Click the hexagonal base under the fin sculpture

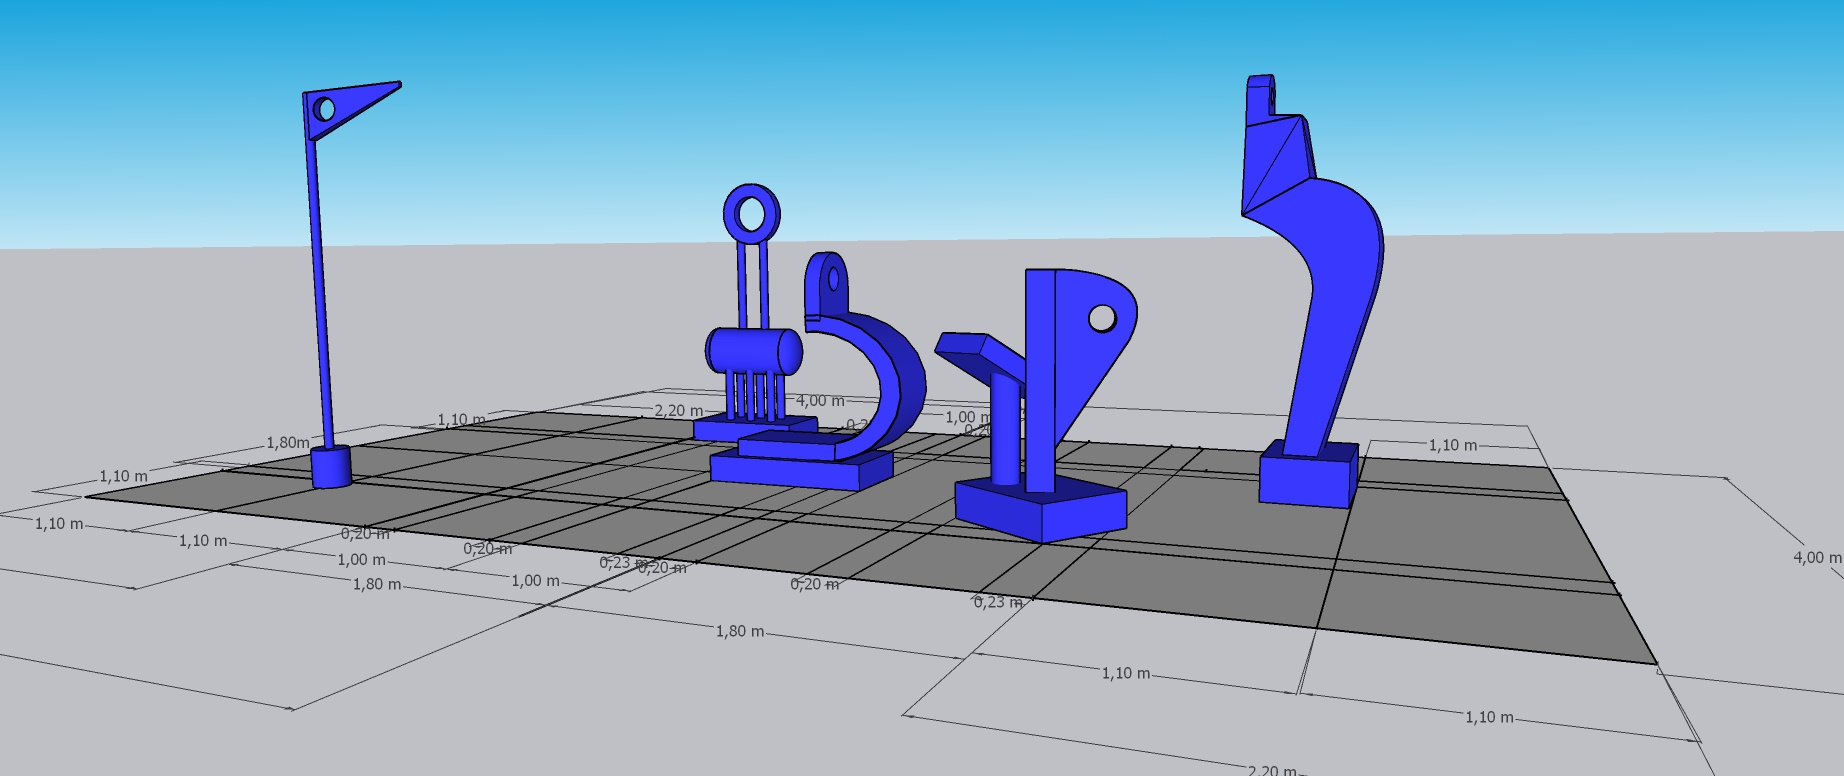tap(1040, 510)
